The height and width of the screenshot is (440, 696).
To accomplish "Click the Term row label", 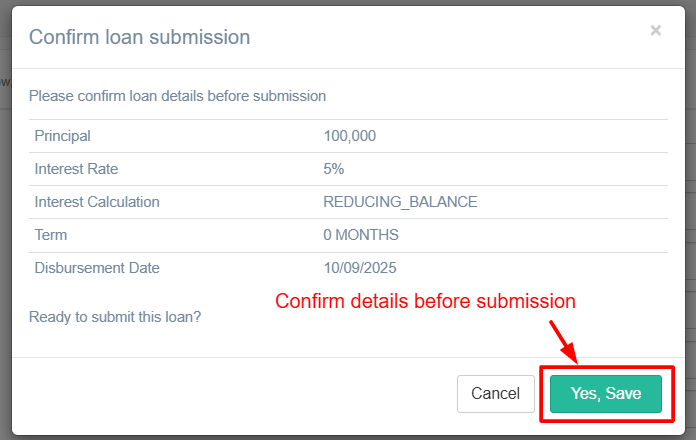I will (x=50, y=235).
